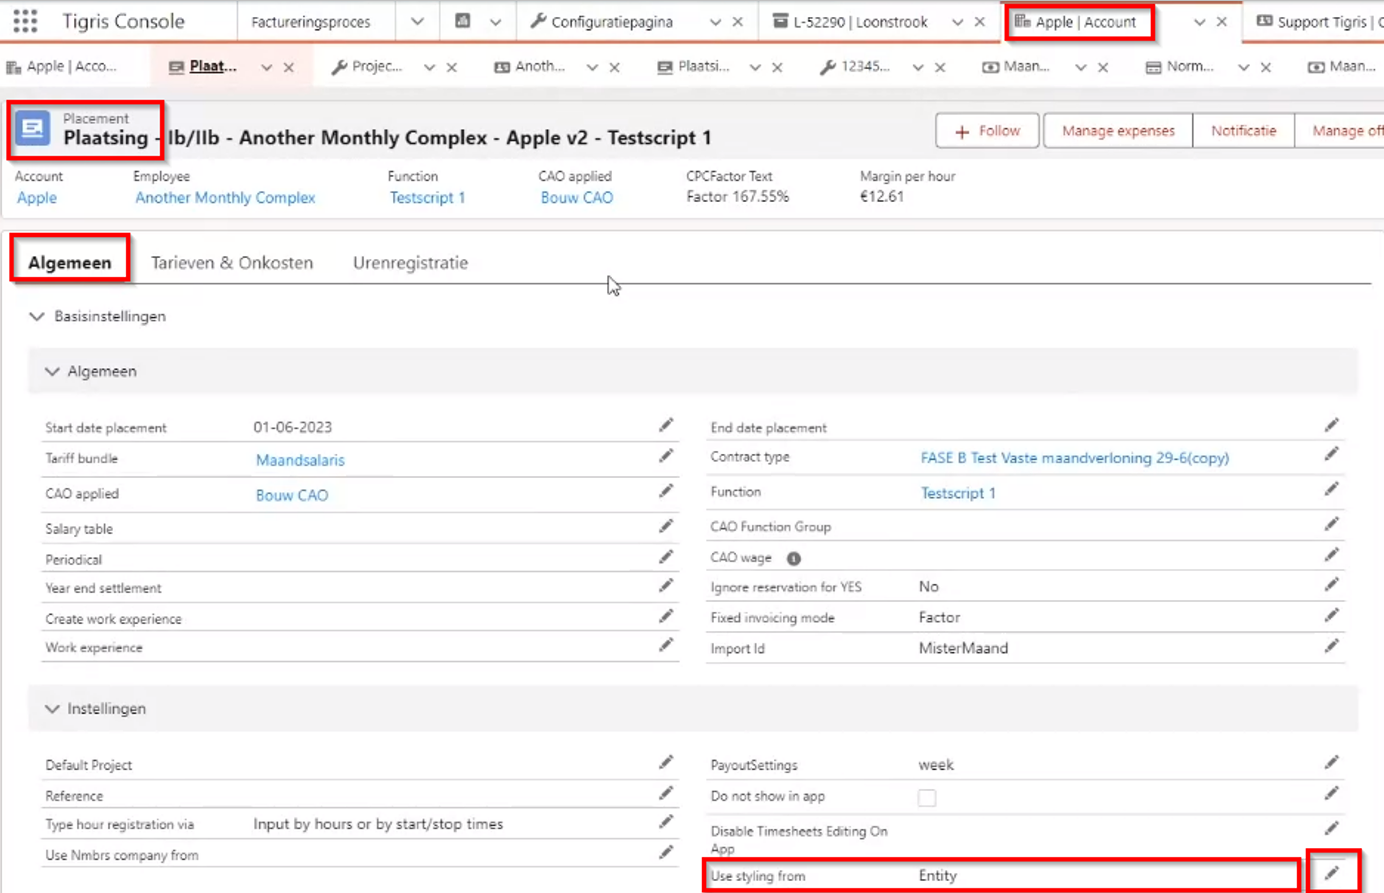
Task: Open Apple Account tab dropdown arrow
Action: pyautogui.click(x=1199, y=22)
